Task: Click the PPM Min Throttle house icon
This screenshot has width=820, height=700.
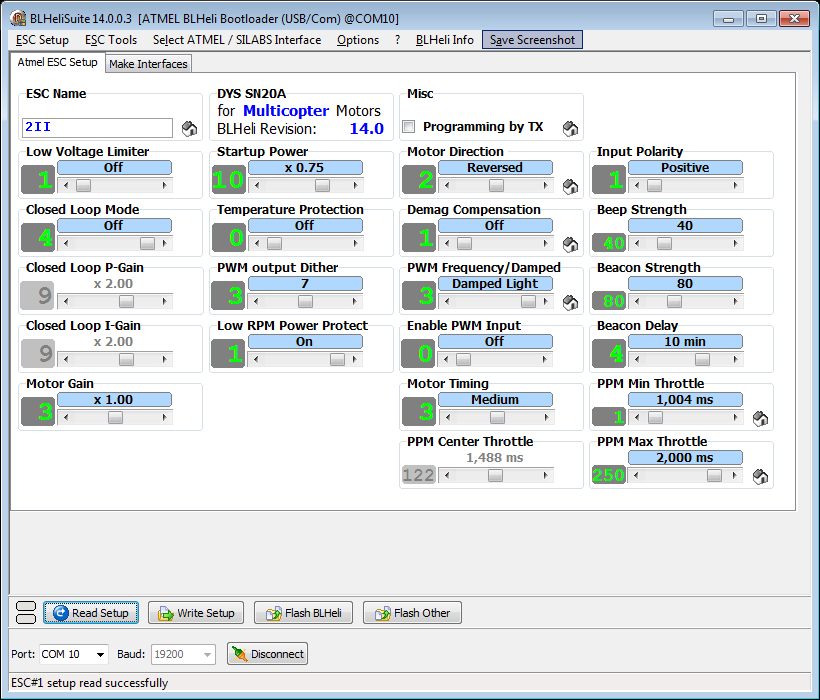Action: point(760,418)
